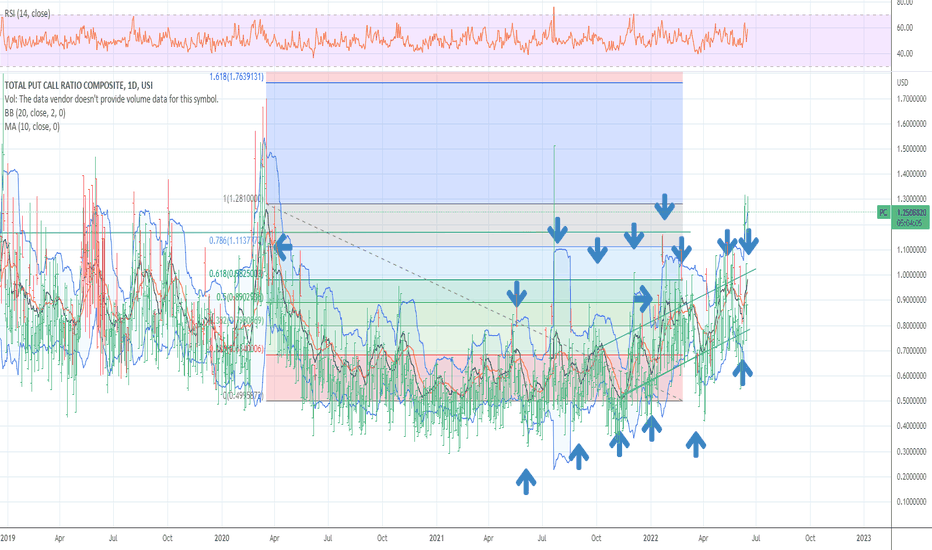
Task: Click the Vol data vendor notice line
Action: (x=111, y=99)
